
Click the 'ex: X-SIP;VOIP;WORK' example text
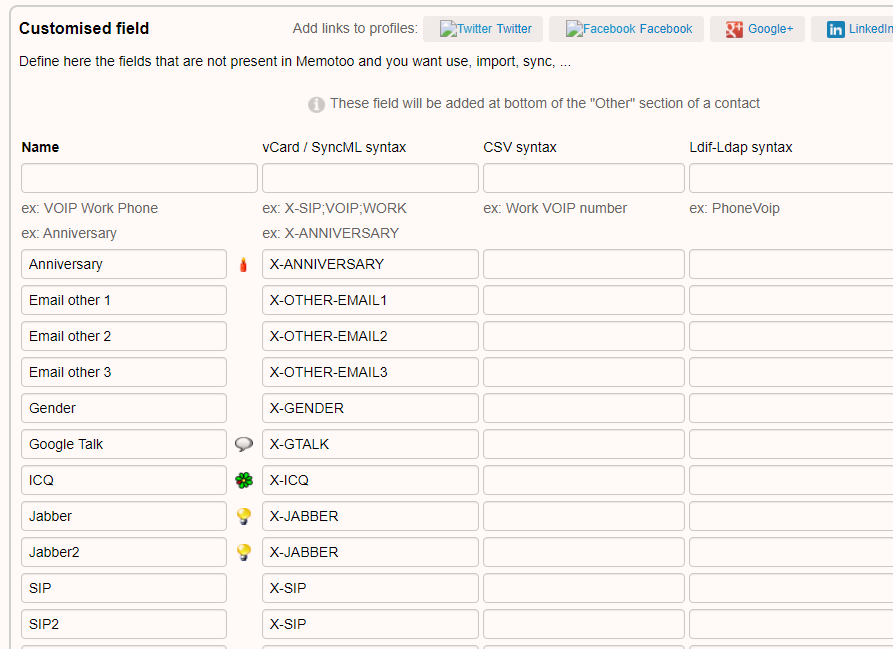coord(334,208)
